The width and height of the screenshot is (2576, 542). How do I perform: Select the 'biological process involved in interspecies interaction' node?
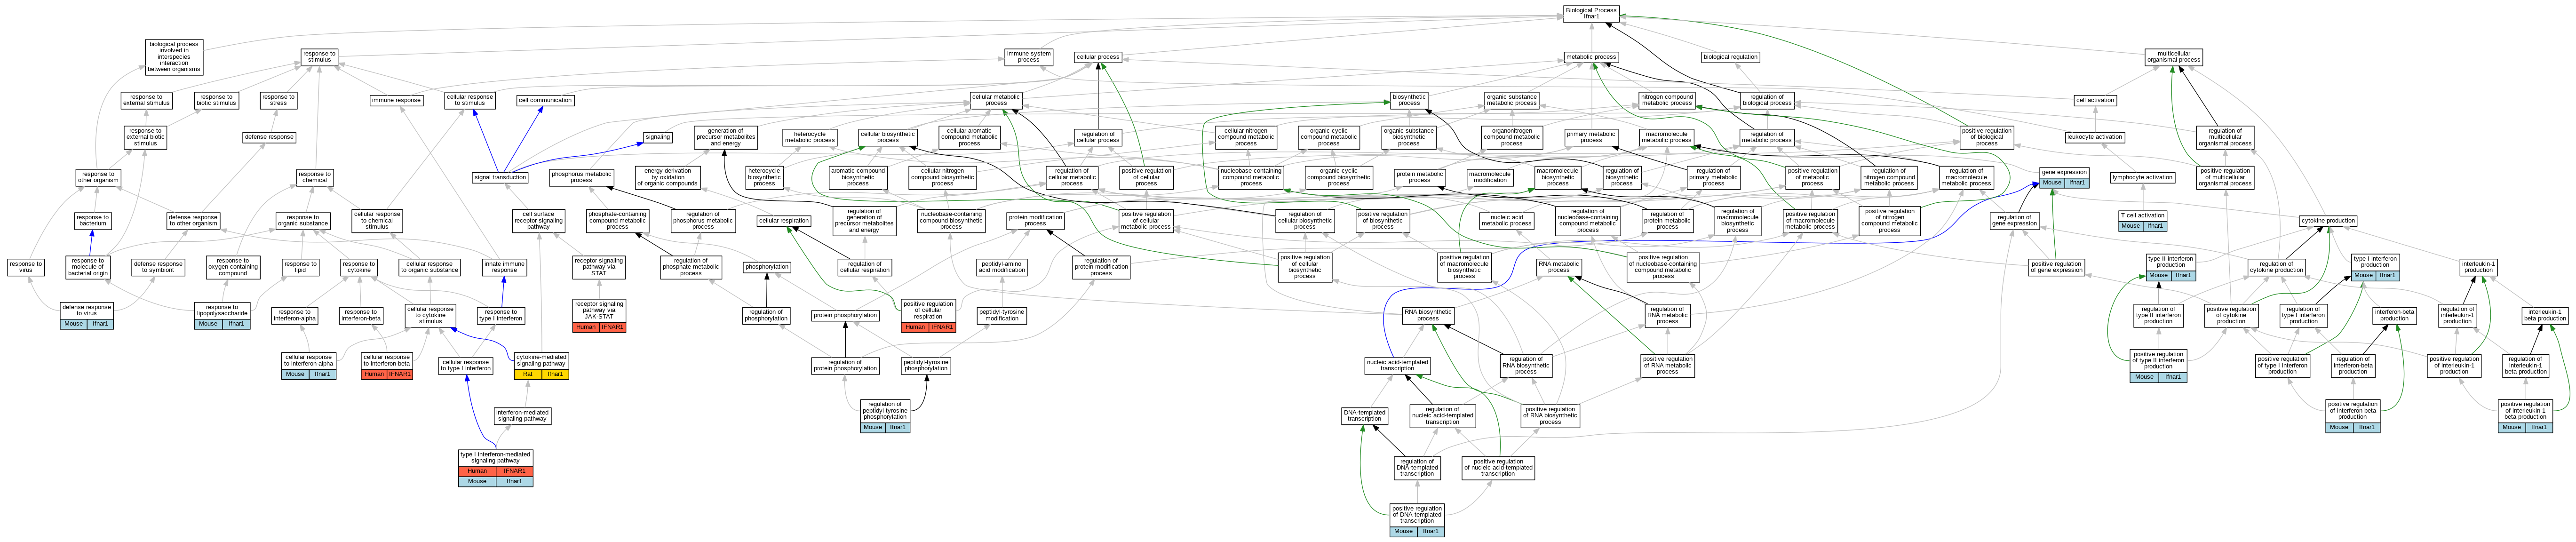click(174, 57)
